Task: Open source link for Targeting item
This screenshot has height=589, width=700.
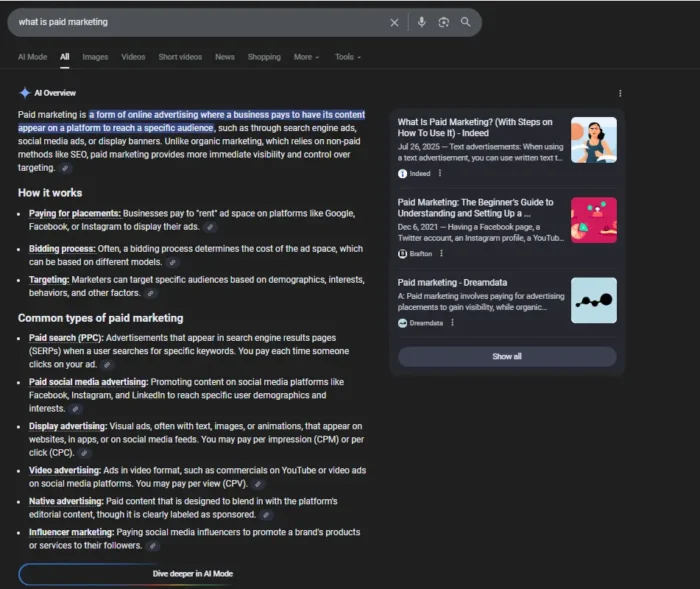Action: [x=151, y=293]
